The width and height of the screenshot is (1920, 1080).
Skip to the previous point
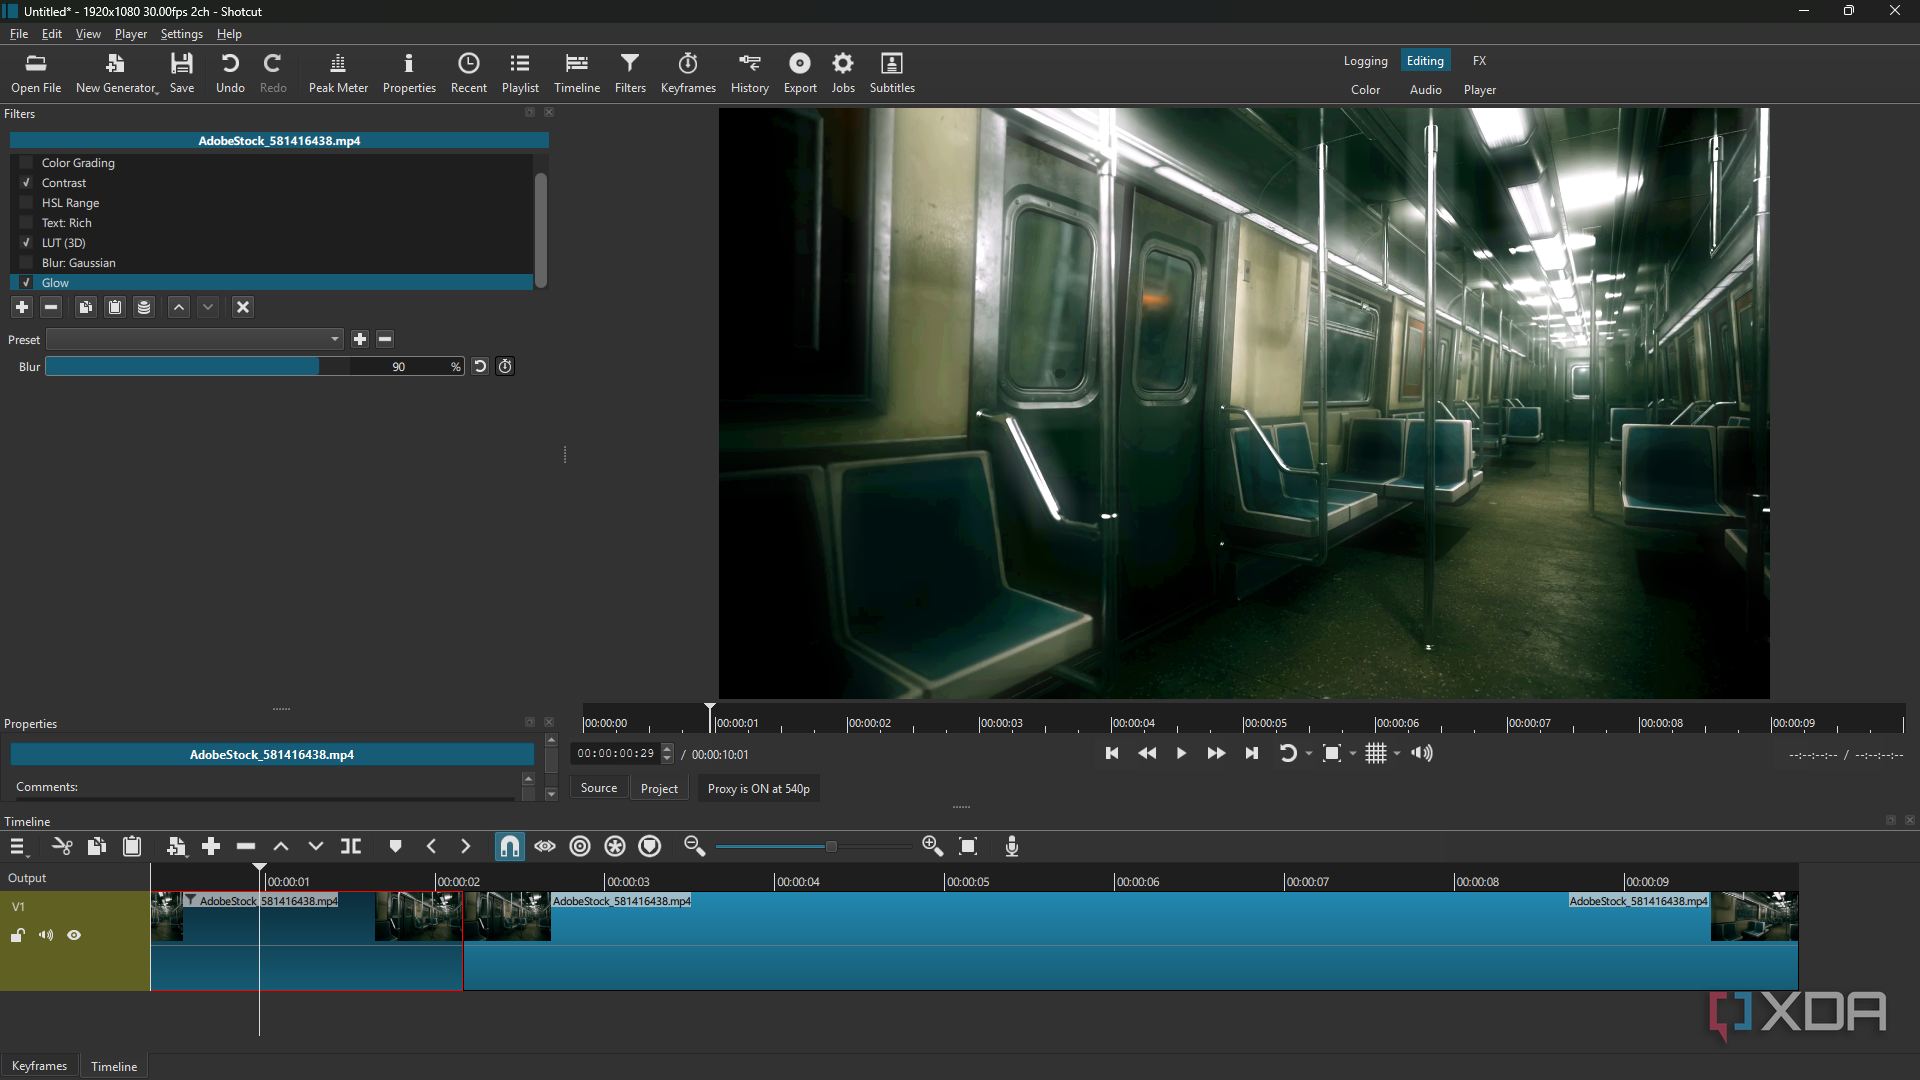(x=1111, y=754)
